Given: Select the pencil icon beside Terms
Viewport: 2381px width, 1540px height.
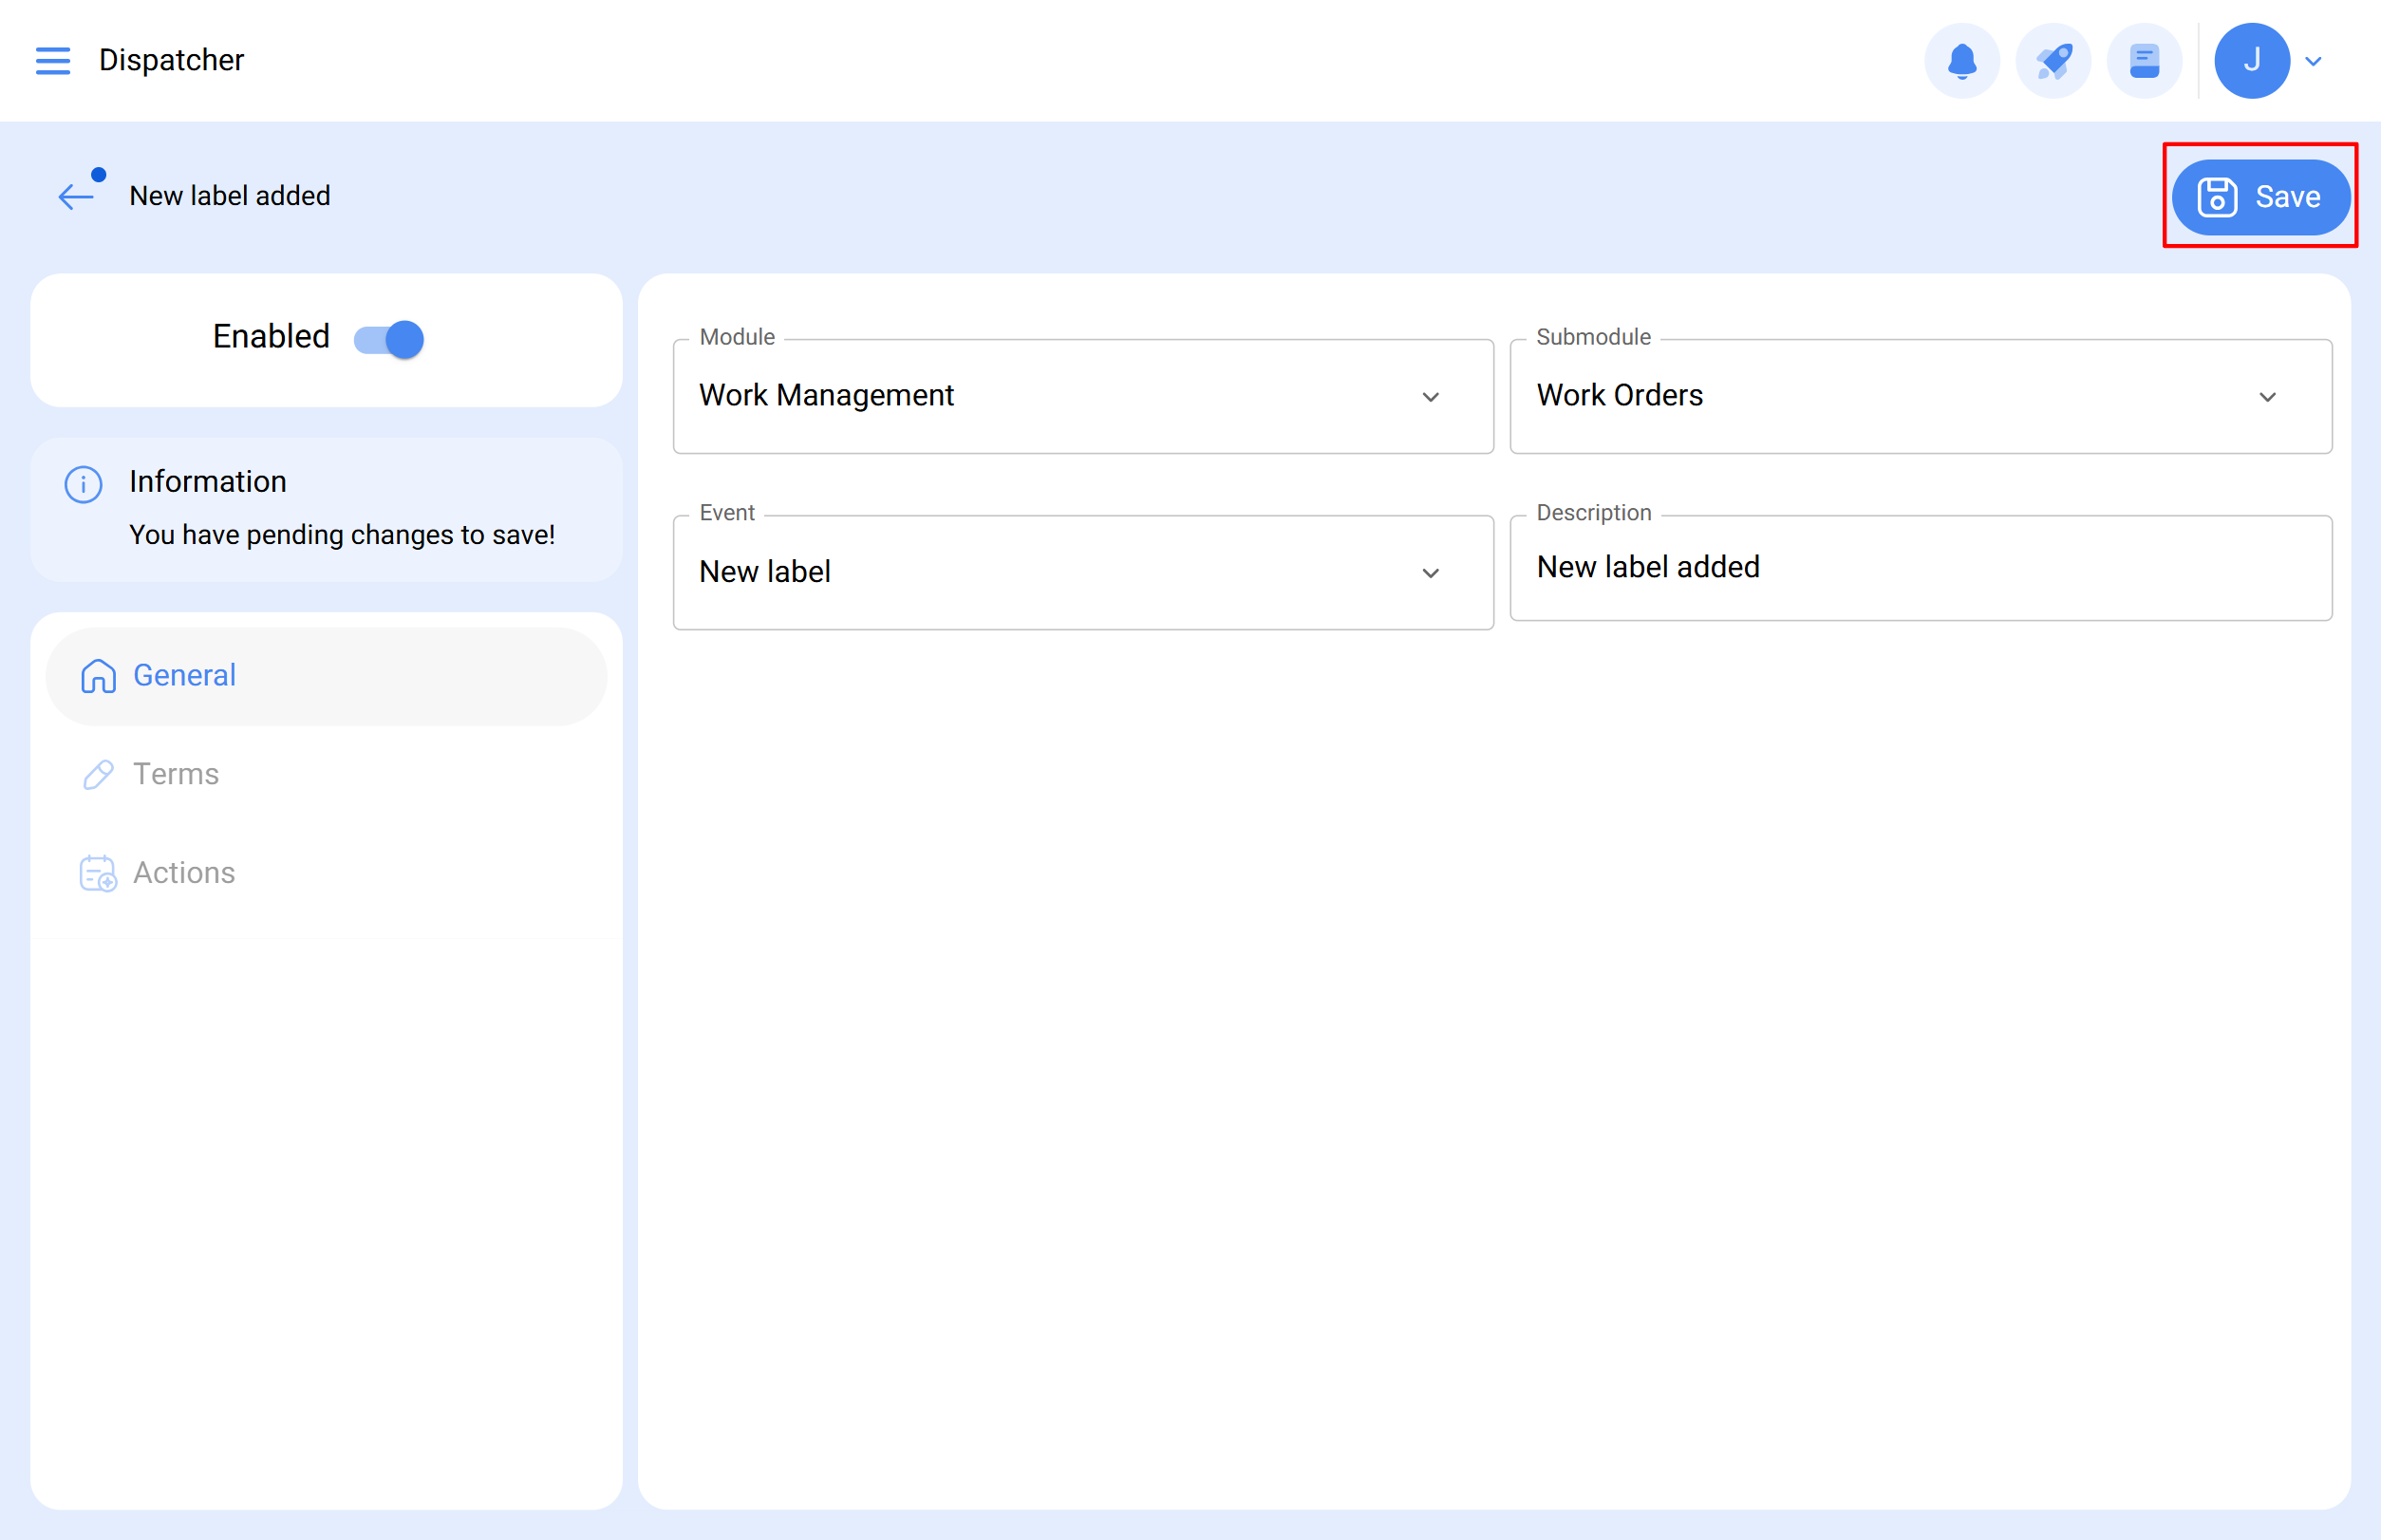Looking at the screenshot, I should point(97,774).
